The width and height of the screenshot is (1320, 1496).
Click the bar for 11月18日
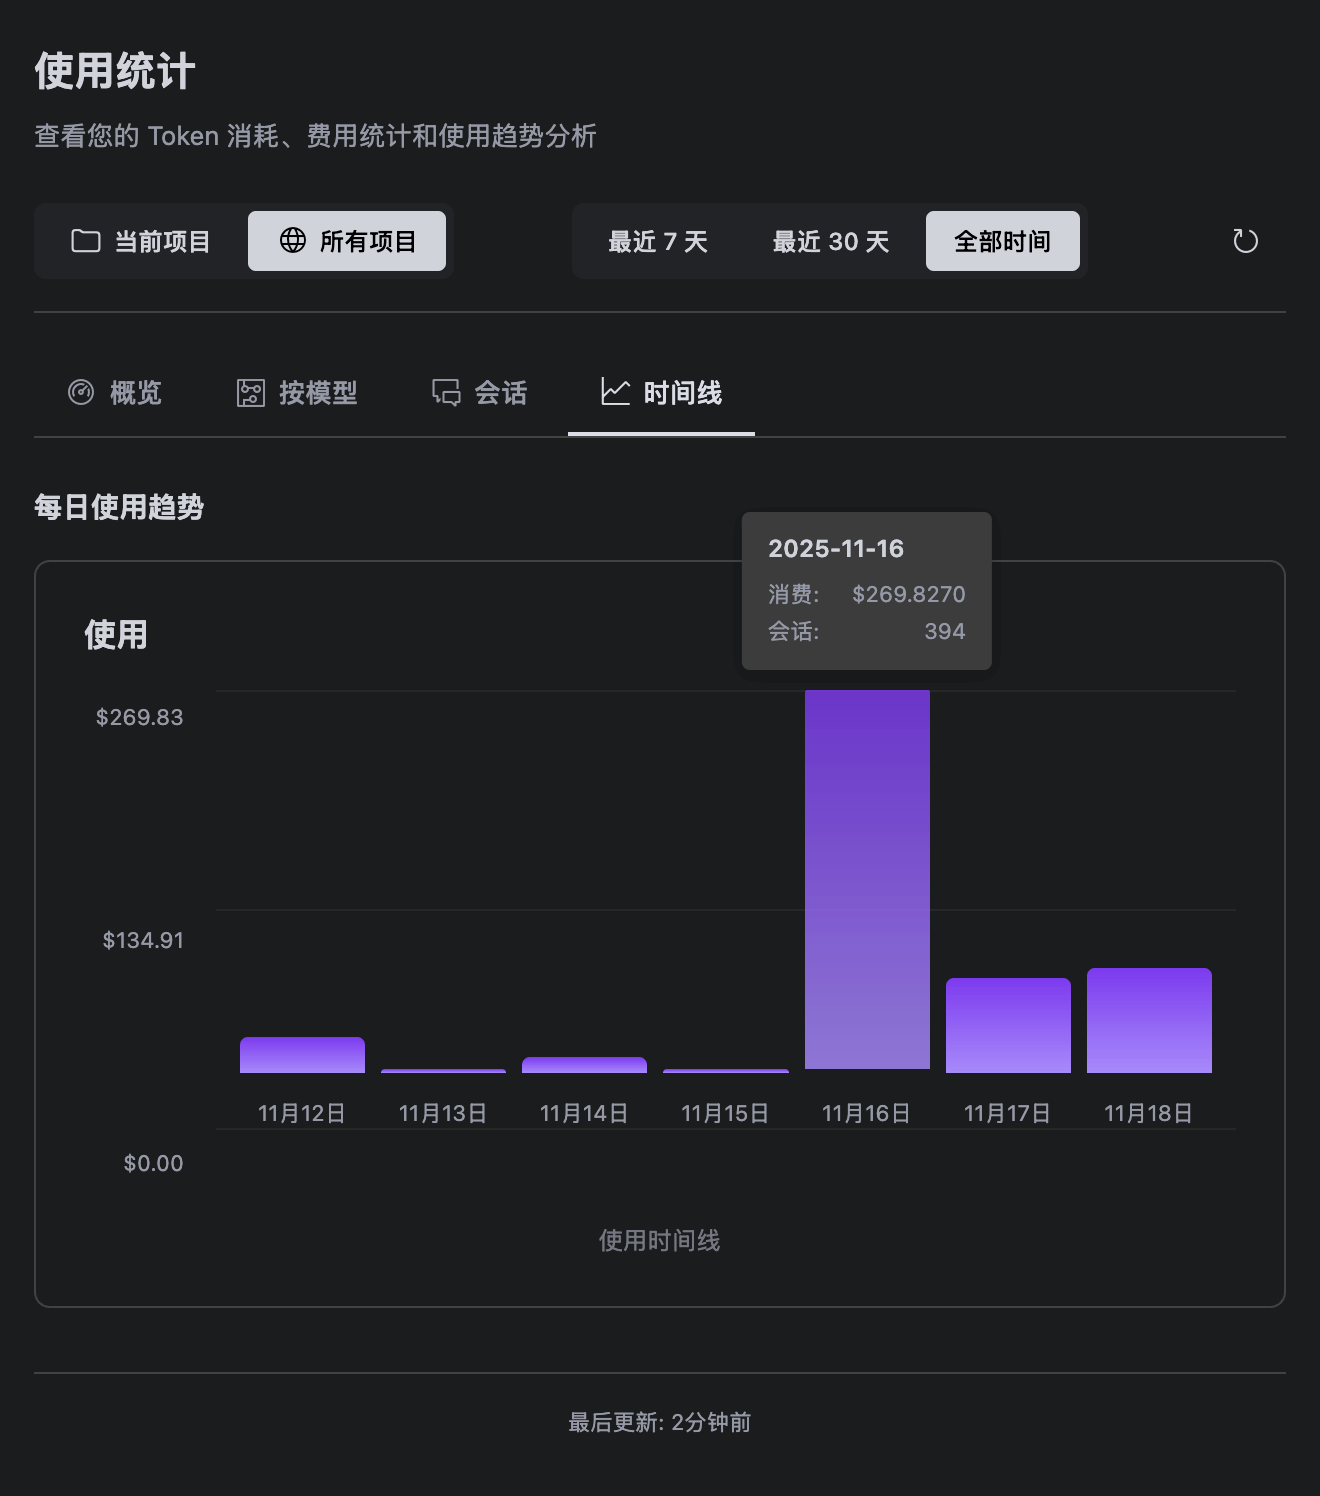click(1149, 1020)
